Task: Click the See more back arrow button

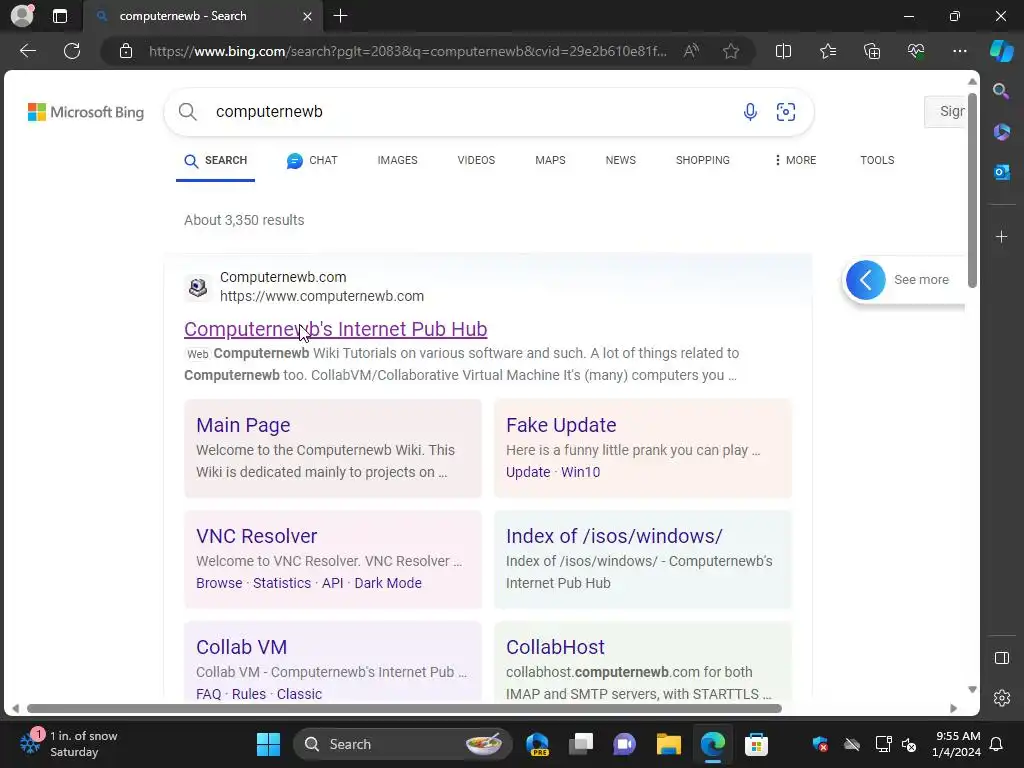Action: click(x=865, y=280)
